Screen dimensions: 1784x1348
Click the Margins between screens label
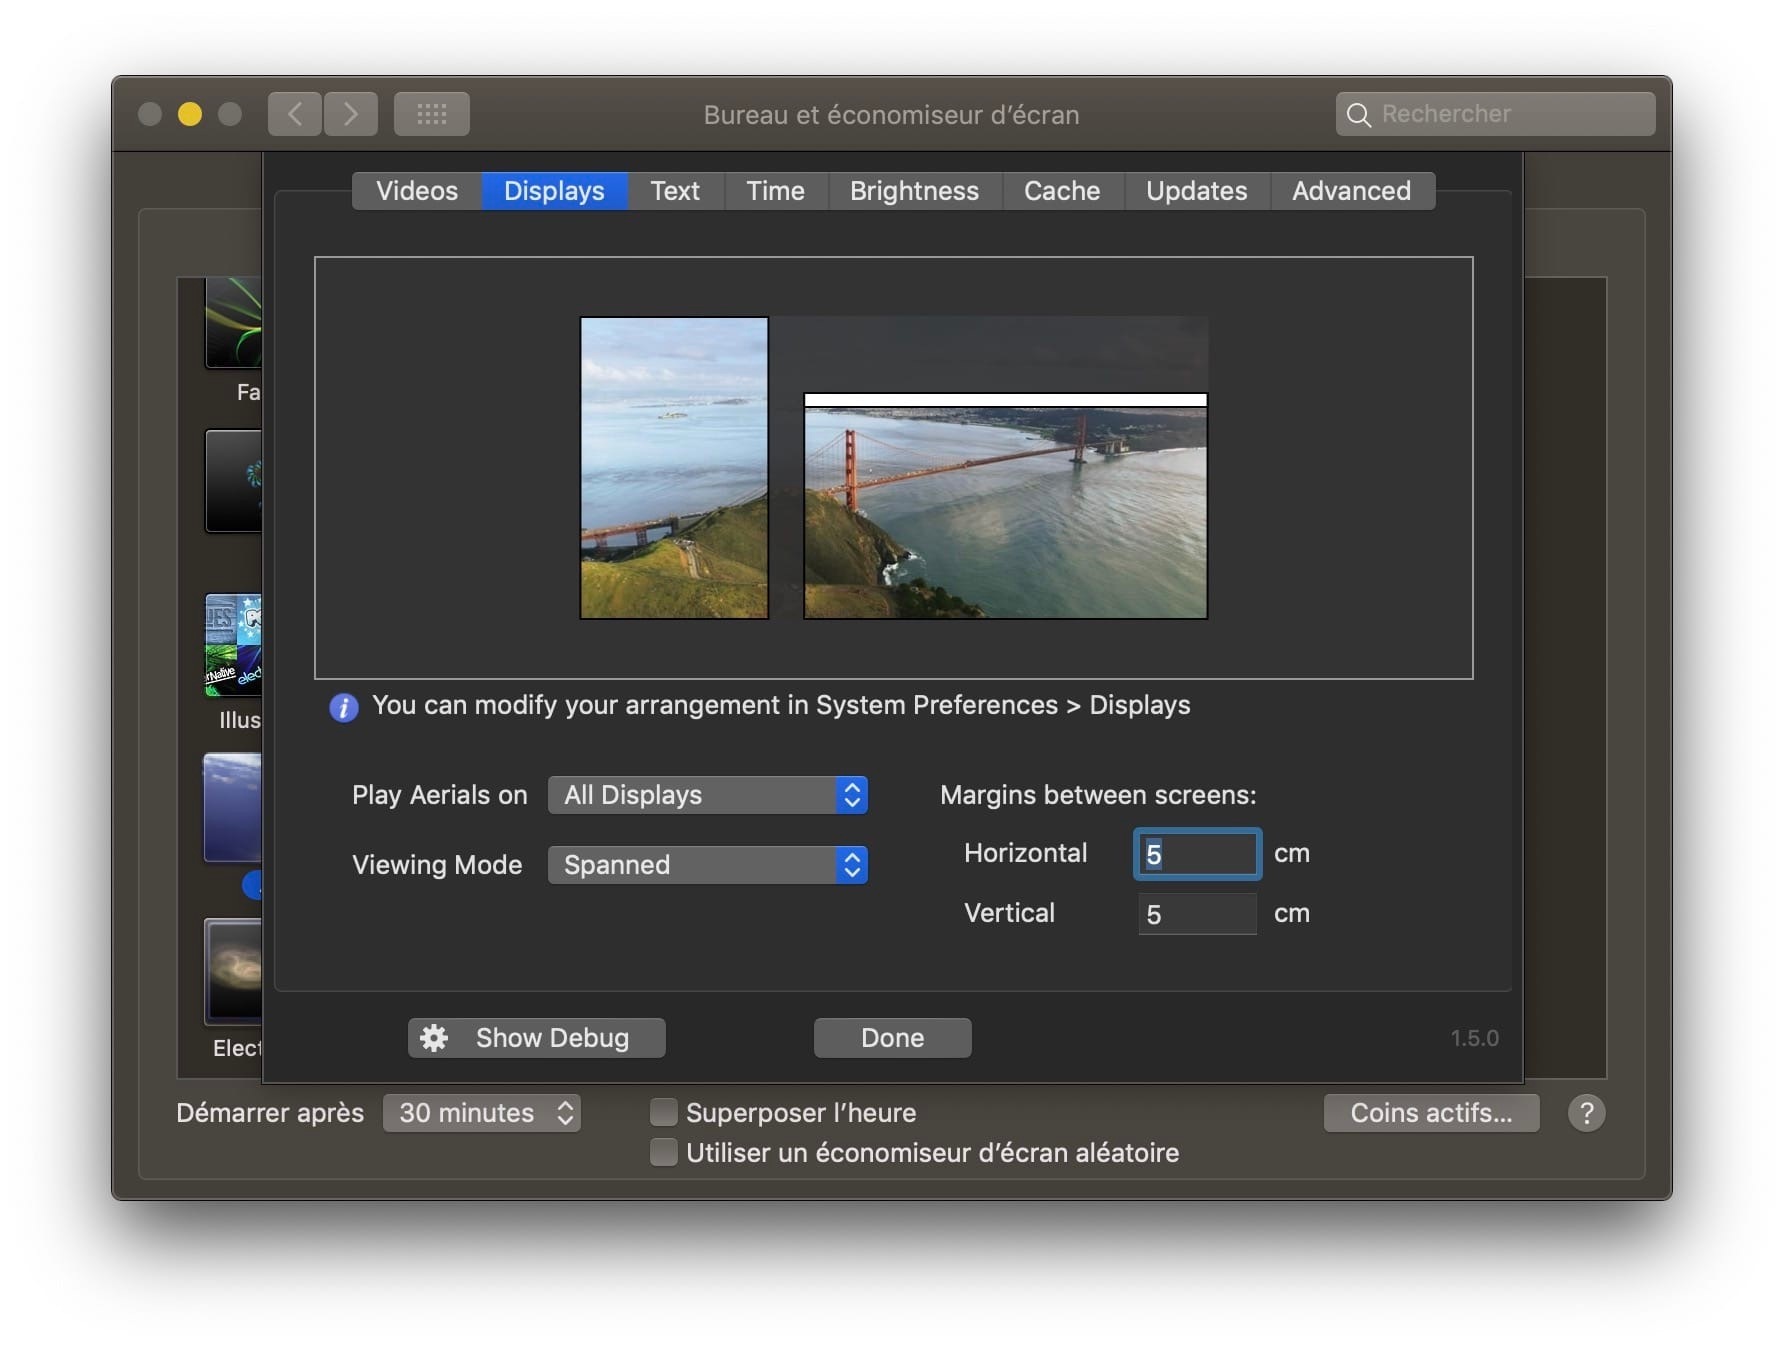pyautogui.click(x=1098, y=795)
